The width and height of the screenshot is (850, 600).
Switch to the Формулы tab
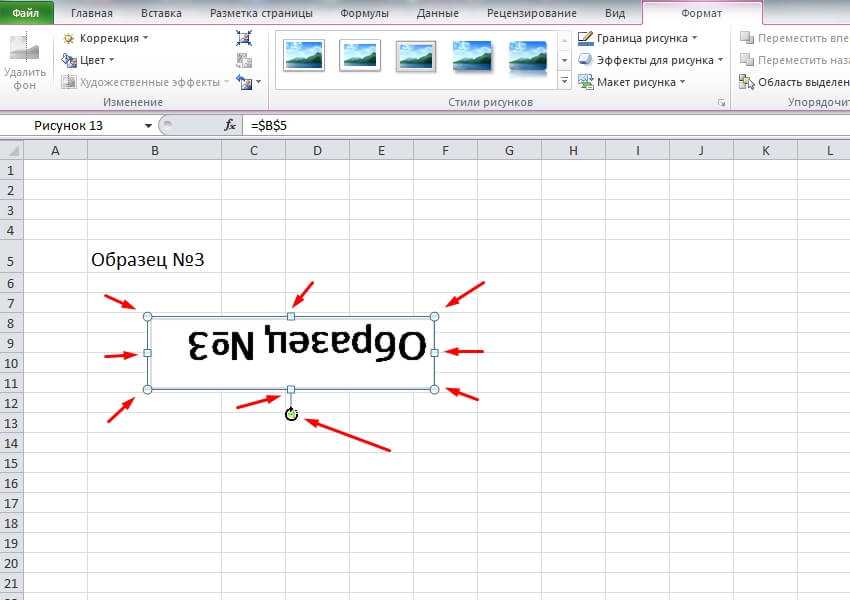click(x=364, y=13)
